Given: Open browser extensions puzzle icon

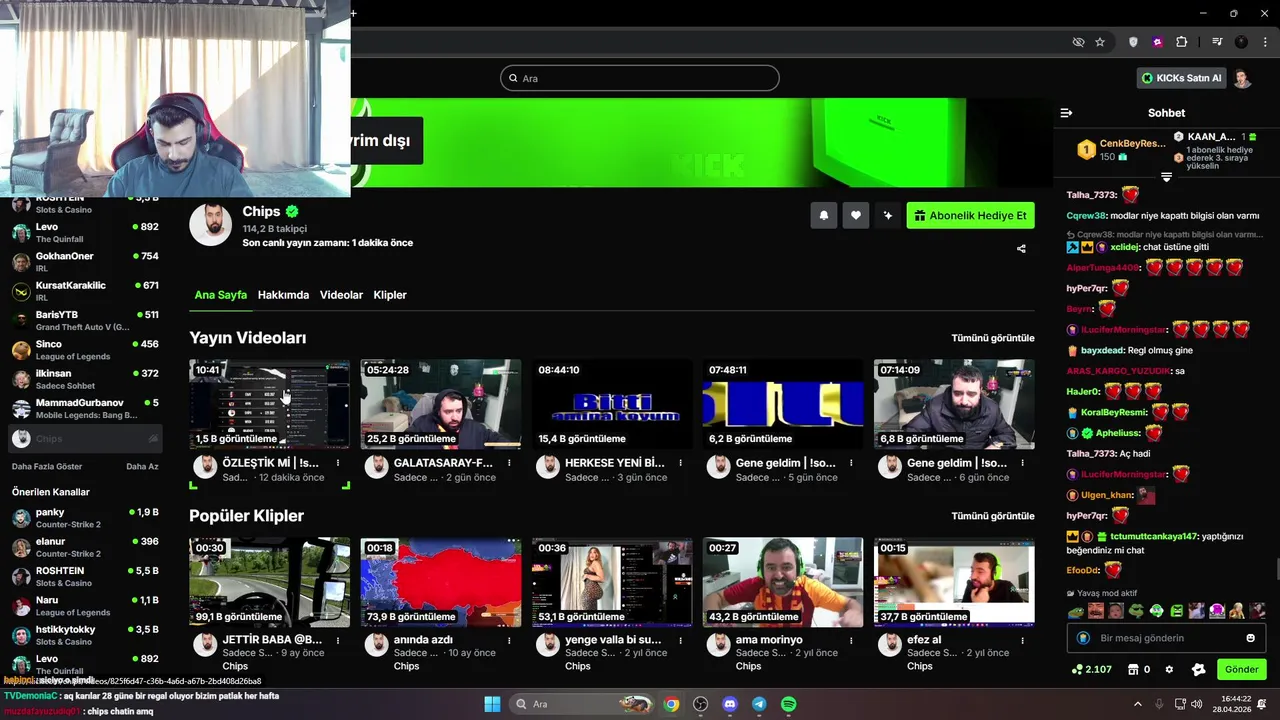Looking at the screenshot, I should [x=1182, y=42].
